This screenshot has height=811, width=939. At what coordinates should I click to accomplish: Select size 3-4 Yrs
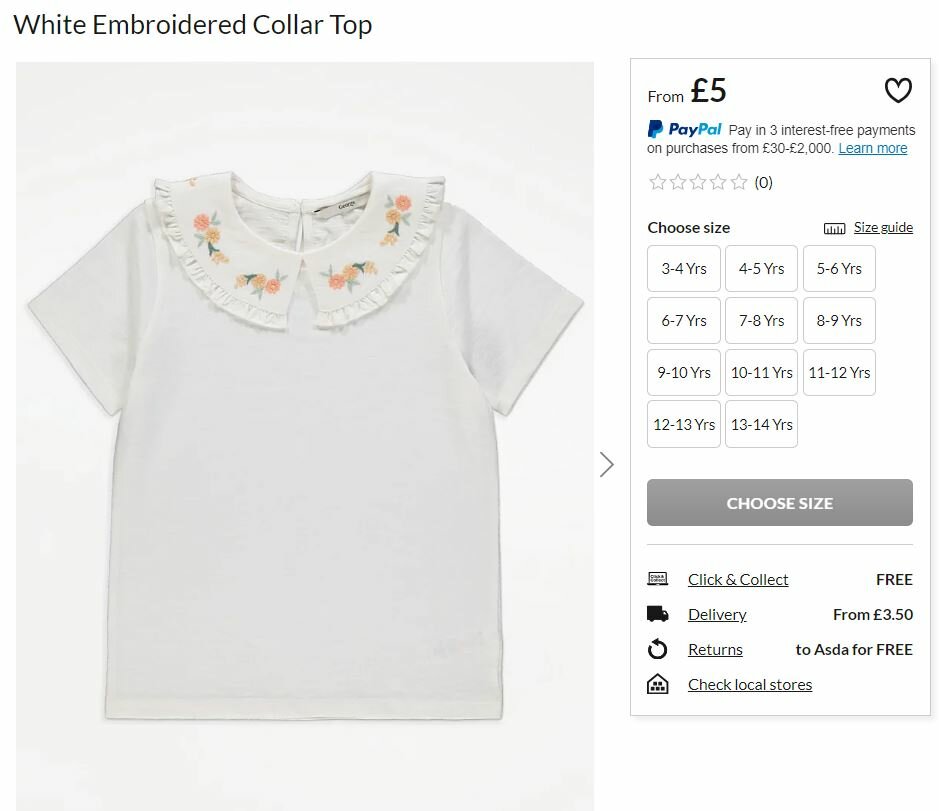tap(684, 269)
